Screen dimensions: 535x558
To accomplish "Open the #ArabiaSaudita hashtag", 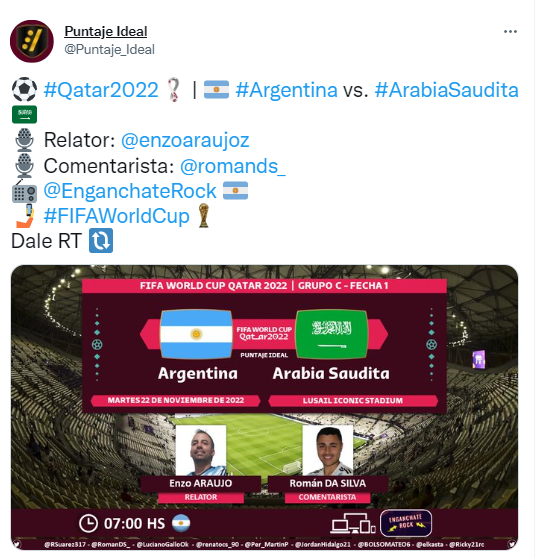I will [446, 90].
